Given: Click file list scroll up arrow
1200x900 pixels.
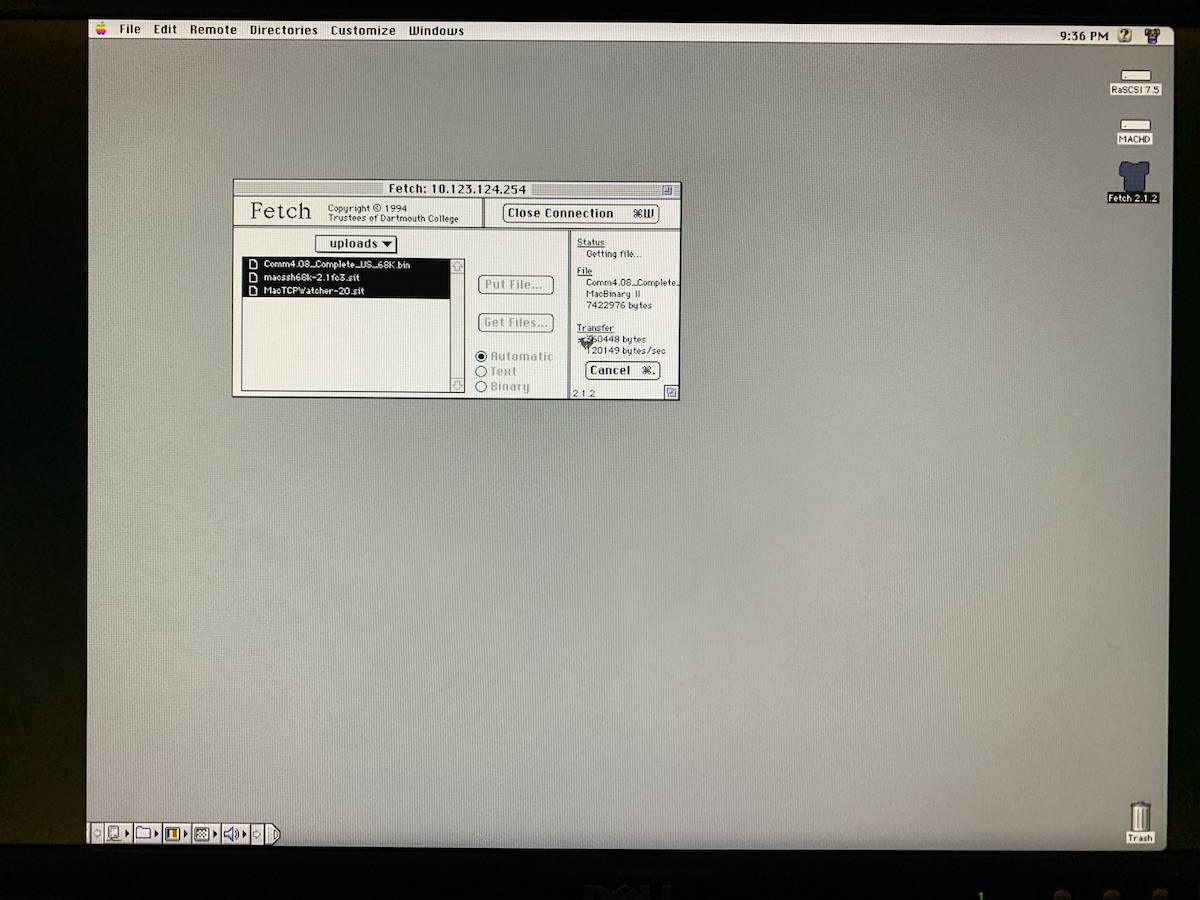Looking at the screenshot, I should click(x=457, y=266).
